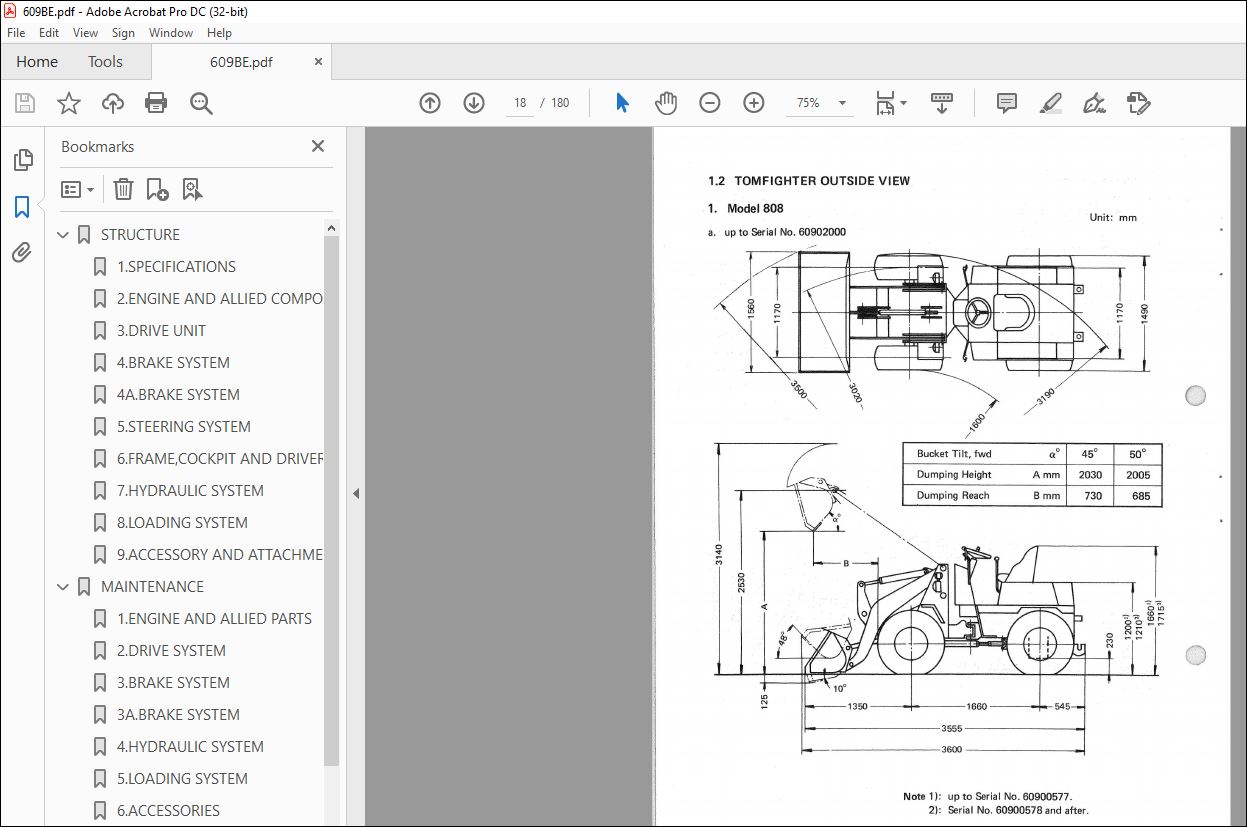Open bookmark 3A.BRAKE SYSTEM

(x=178, y=715)
